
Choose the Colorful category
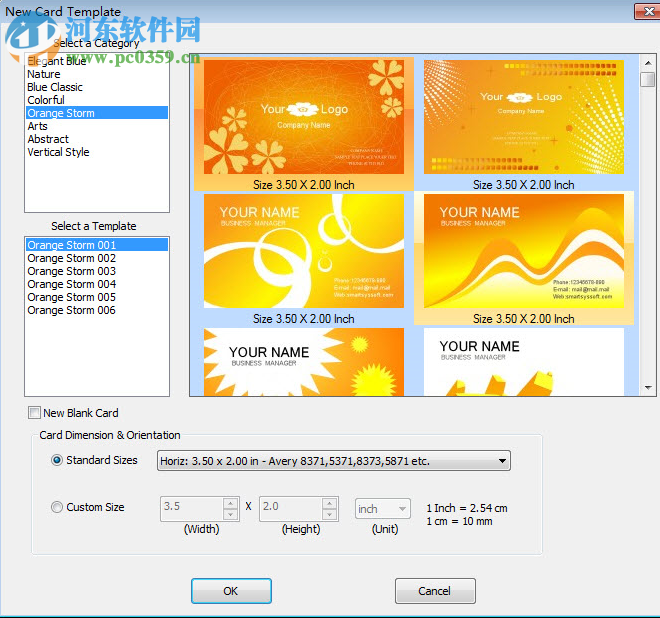pos(97,100)
